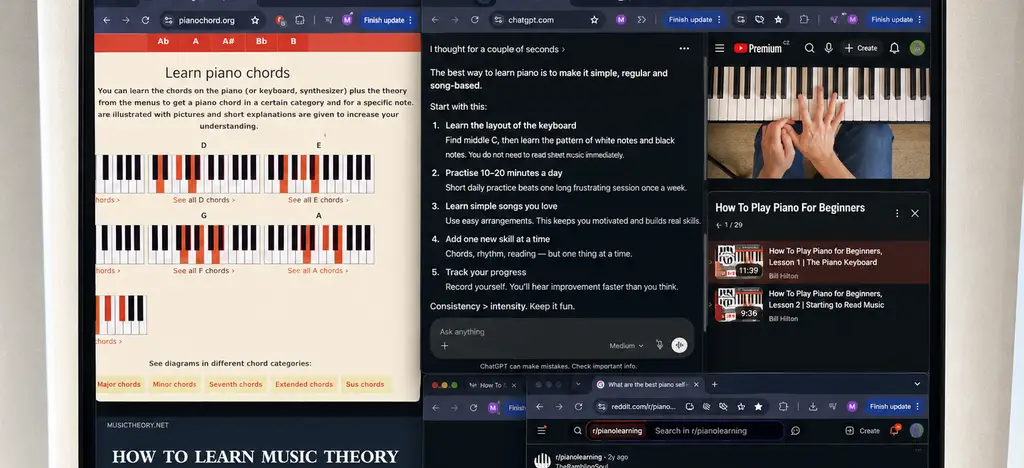Select the Ab note in pianochord menu

(x=163, y=41)
